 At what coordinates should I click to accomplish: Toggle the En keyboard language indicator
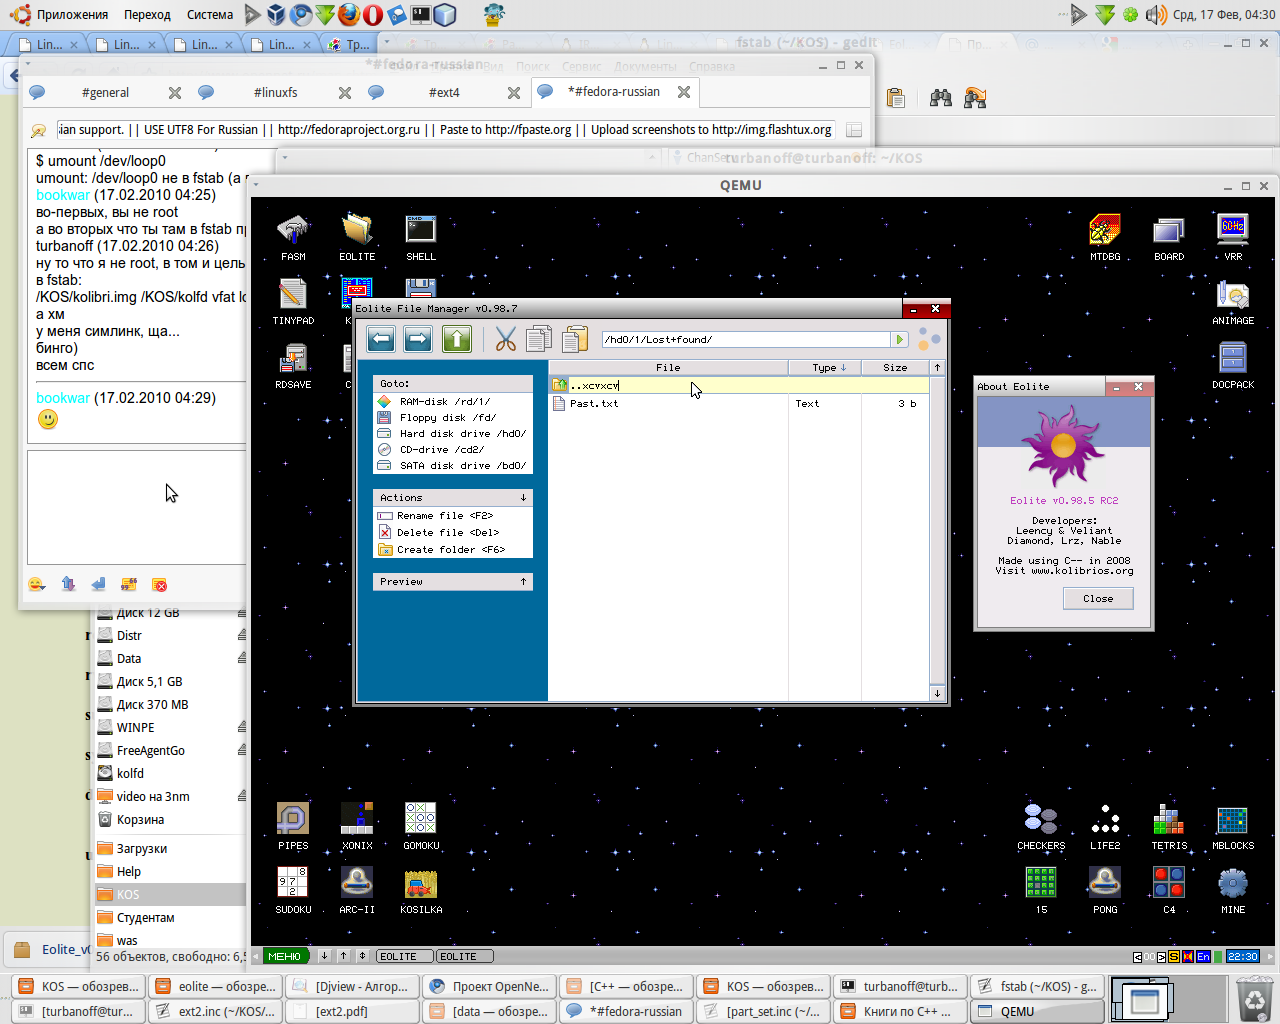(1203, 957)
